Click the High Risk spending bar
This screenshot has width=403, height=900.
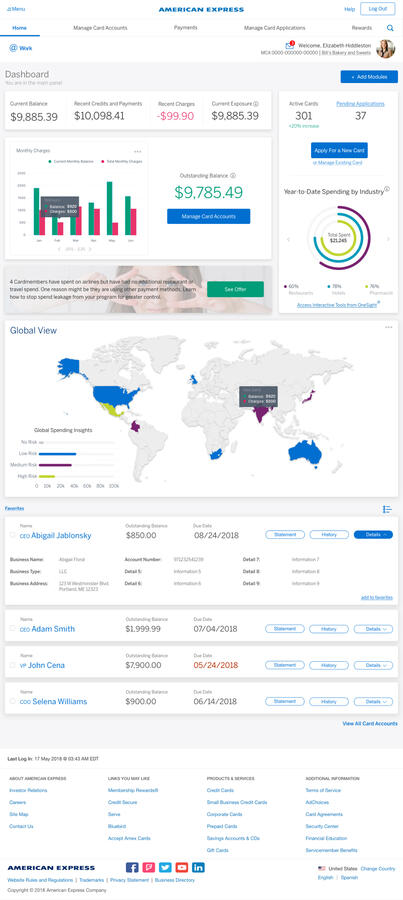pyautogui.click(x=46, y=476)
